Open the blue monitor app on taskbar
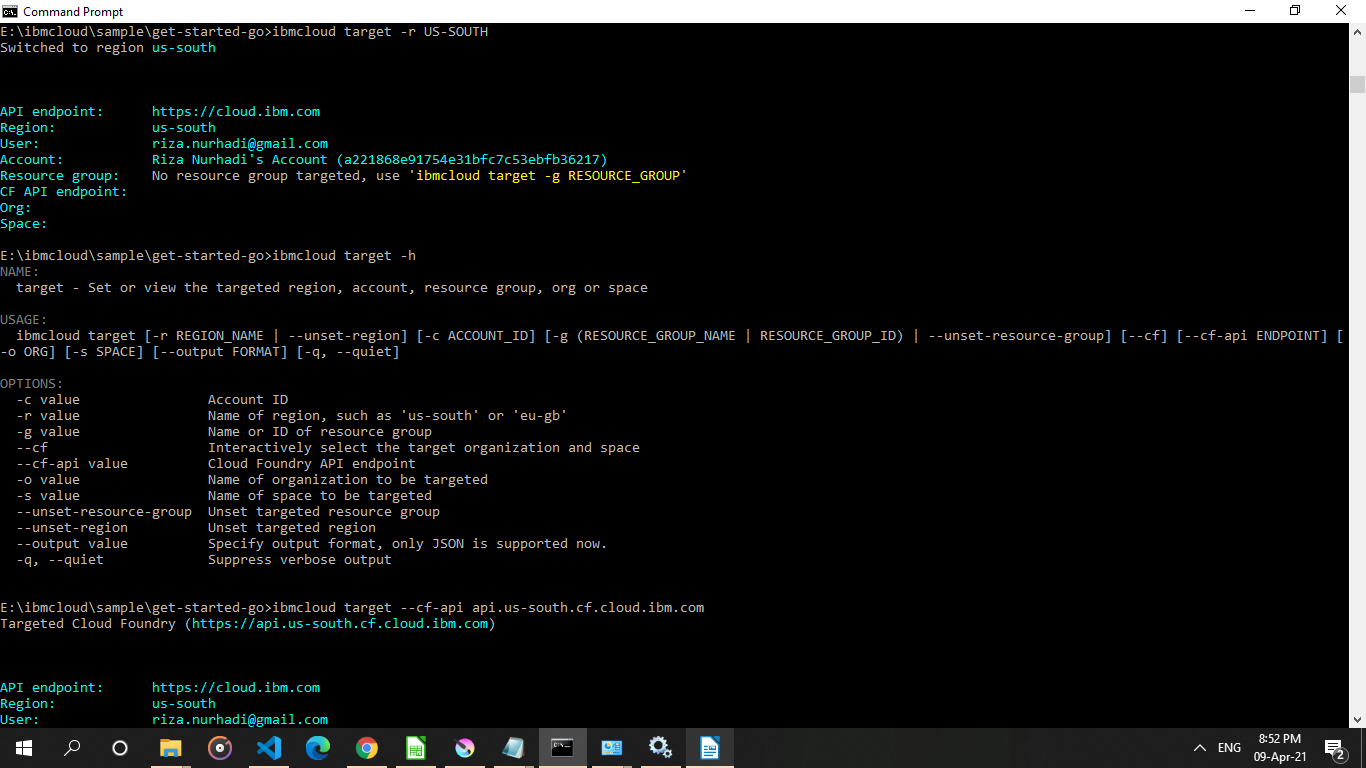 (612, 747)
